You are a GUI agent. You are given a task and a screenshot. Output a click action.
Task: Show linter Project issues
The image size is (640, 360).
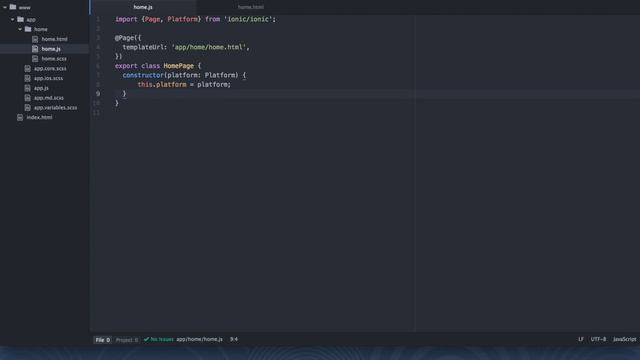pos(127,340)
